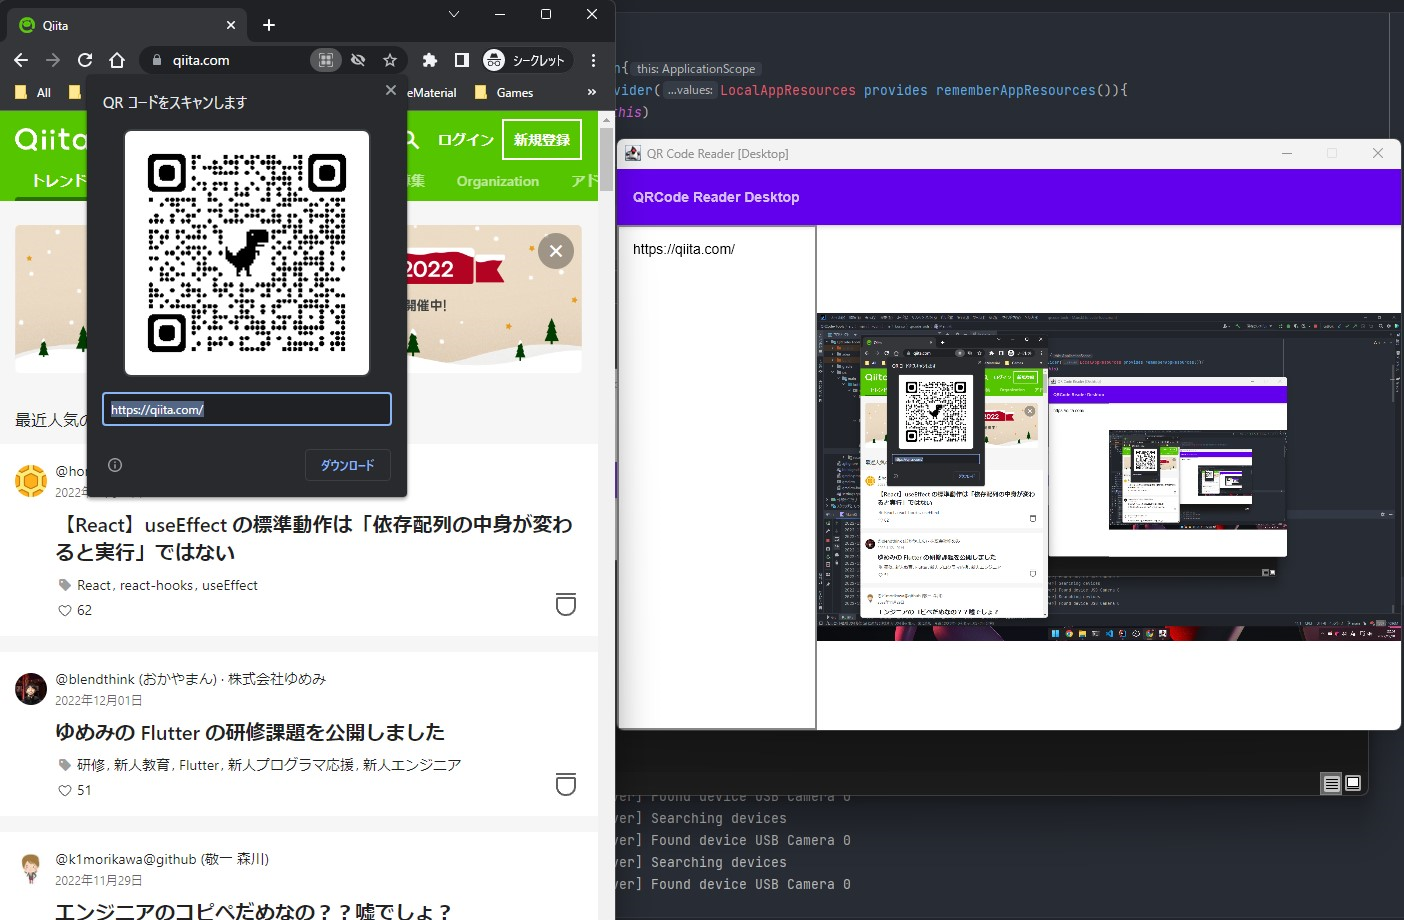Click the 2022年12月01日 date text
This screenshot has height=920, width=1404.
click(98, 700)
